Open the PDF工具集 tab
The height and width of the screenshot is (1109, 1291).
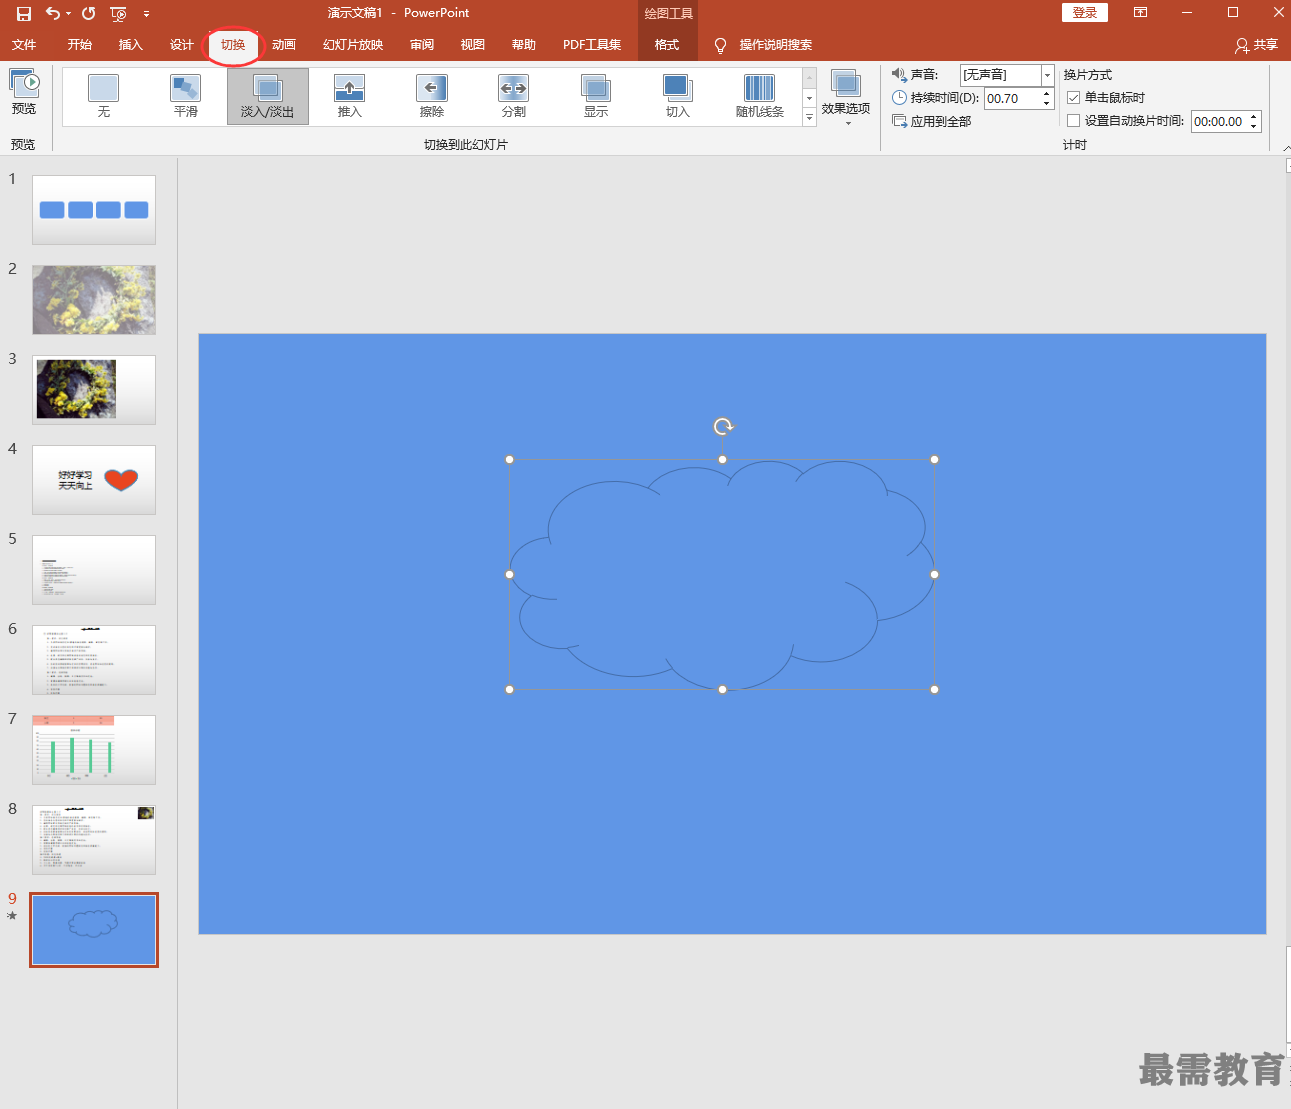[592, 45]
